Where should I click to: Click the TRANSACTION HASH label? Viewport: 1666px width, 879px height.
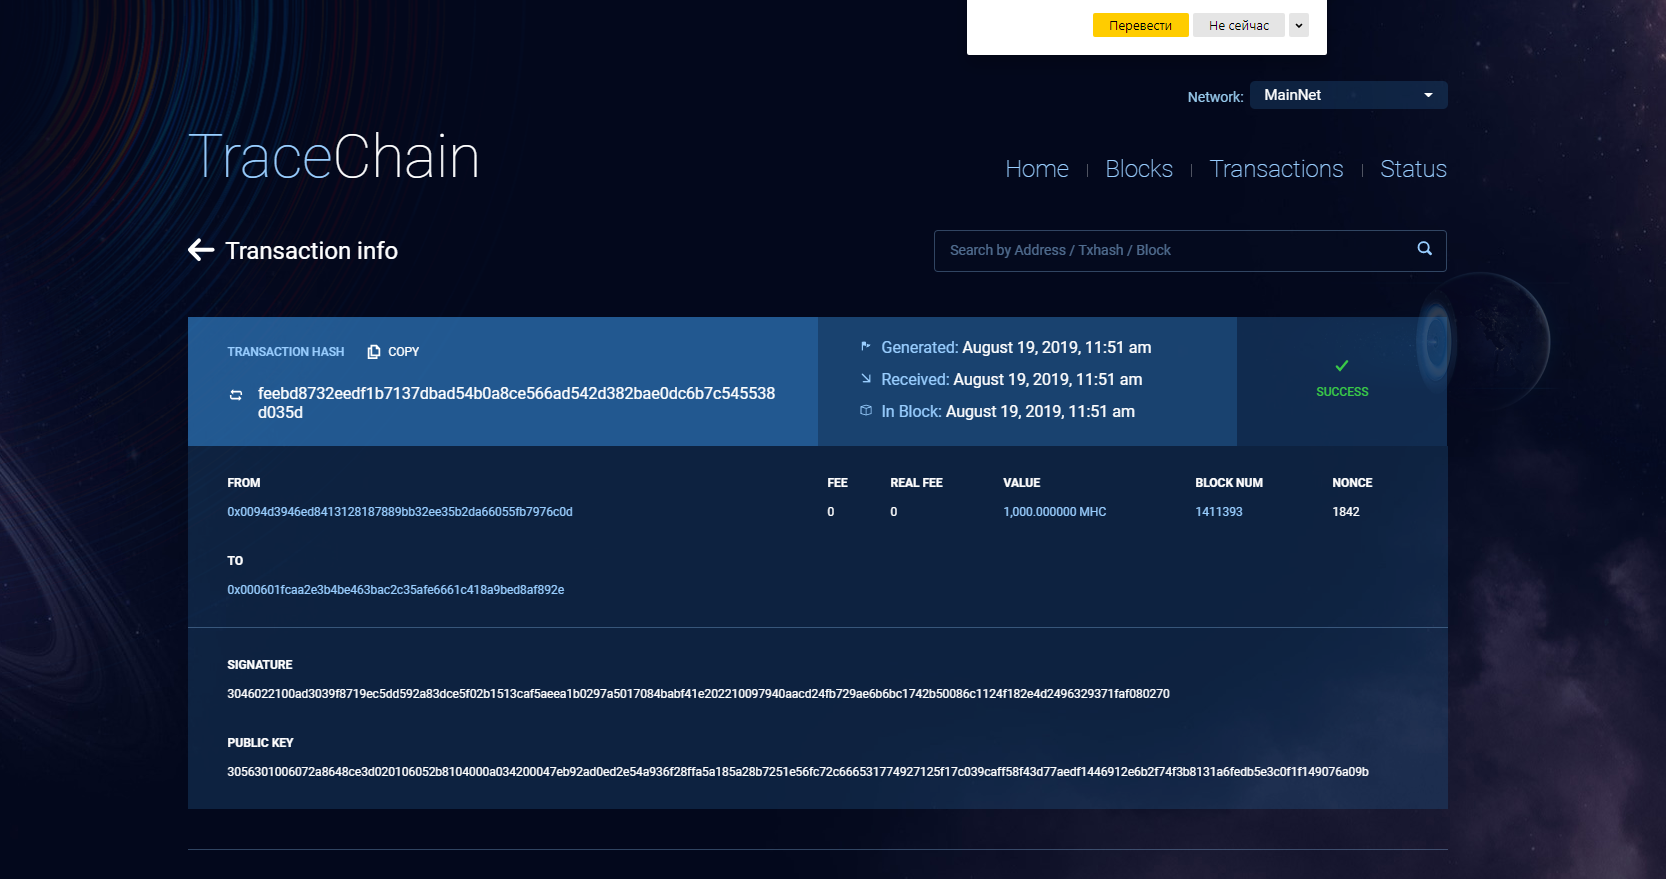(x=286, y=352)
